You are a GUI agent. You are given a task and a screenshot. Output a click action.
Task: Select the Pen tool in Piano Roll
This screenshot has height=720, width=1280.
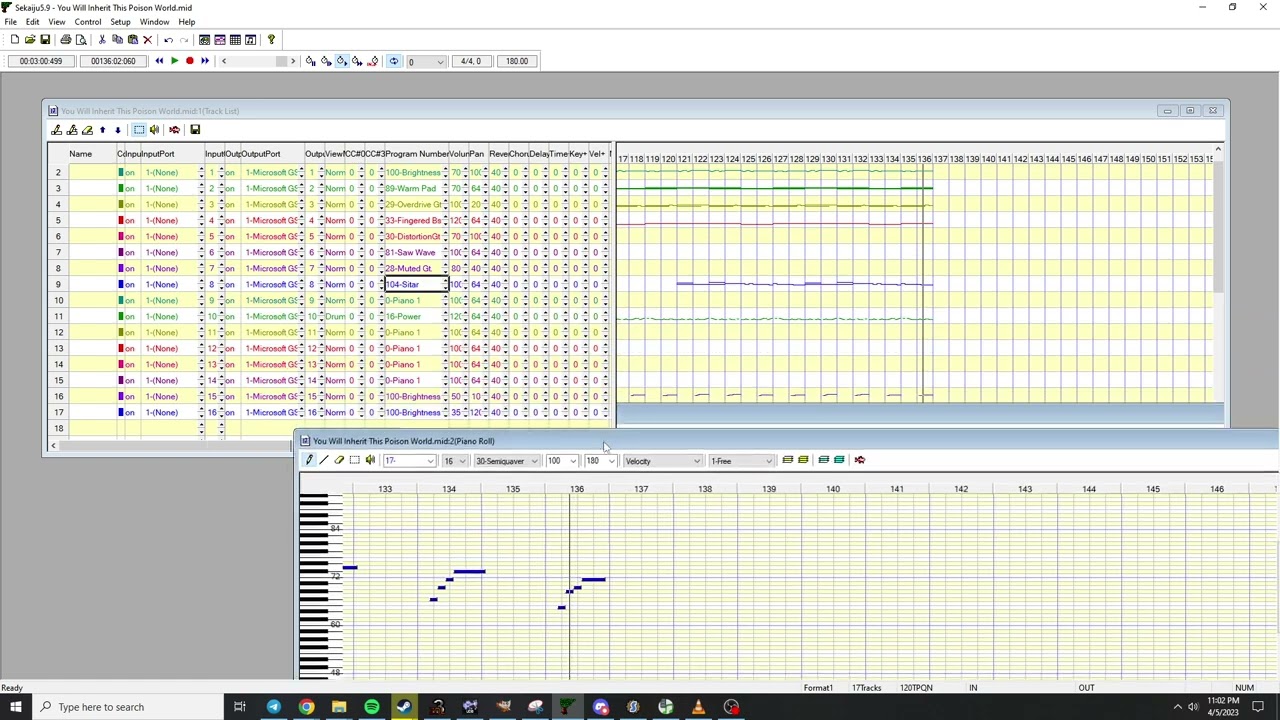click(309, 460)
